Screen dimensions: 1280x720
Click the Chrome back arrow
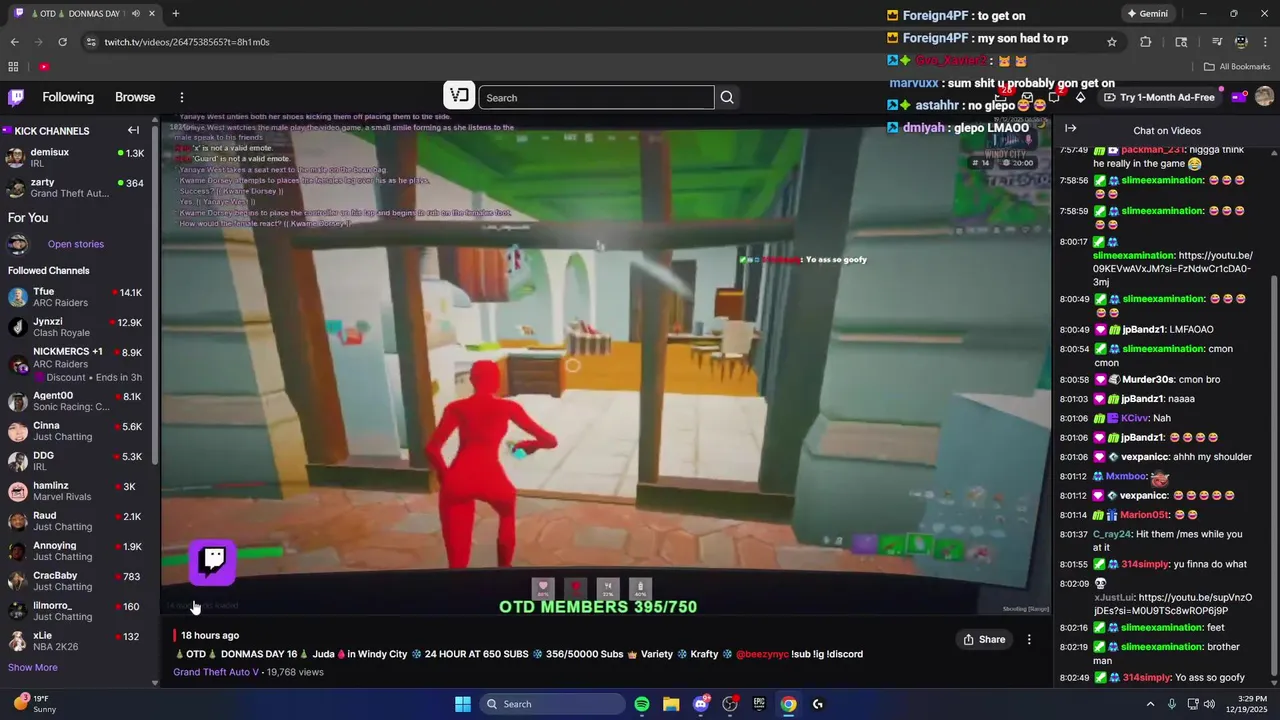click(x=14, y=42)
